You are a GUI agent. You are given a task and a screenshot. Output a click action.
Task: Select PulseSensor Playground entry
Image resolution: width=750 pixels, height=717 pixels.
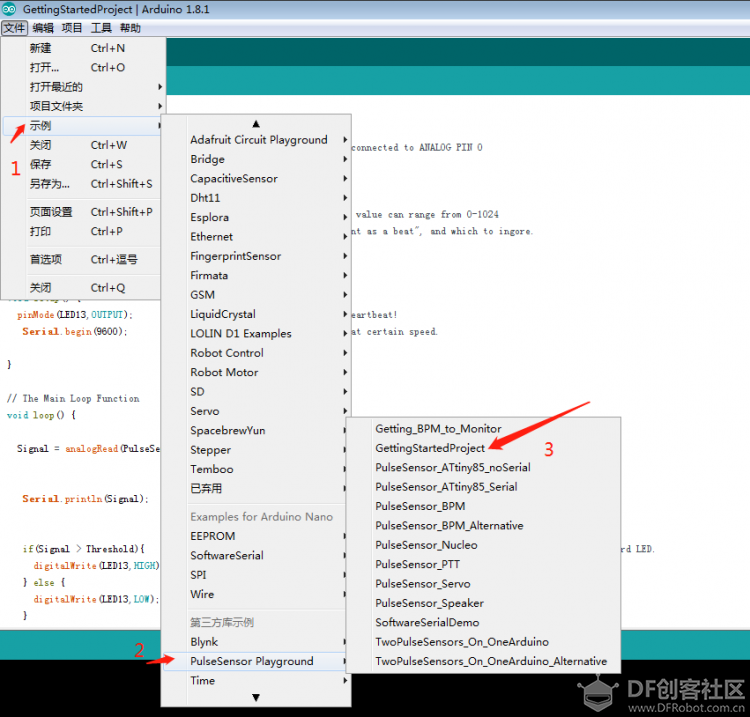coord(255,661)
